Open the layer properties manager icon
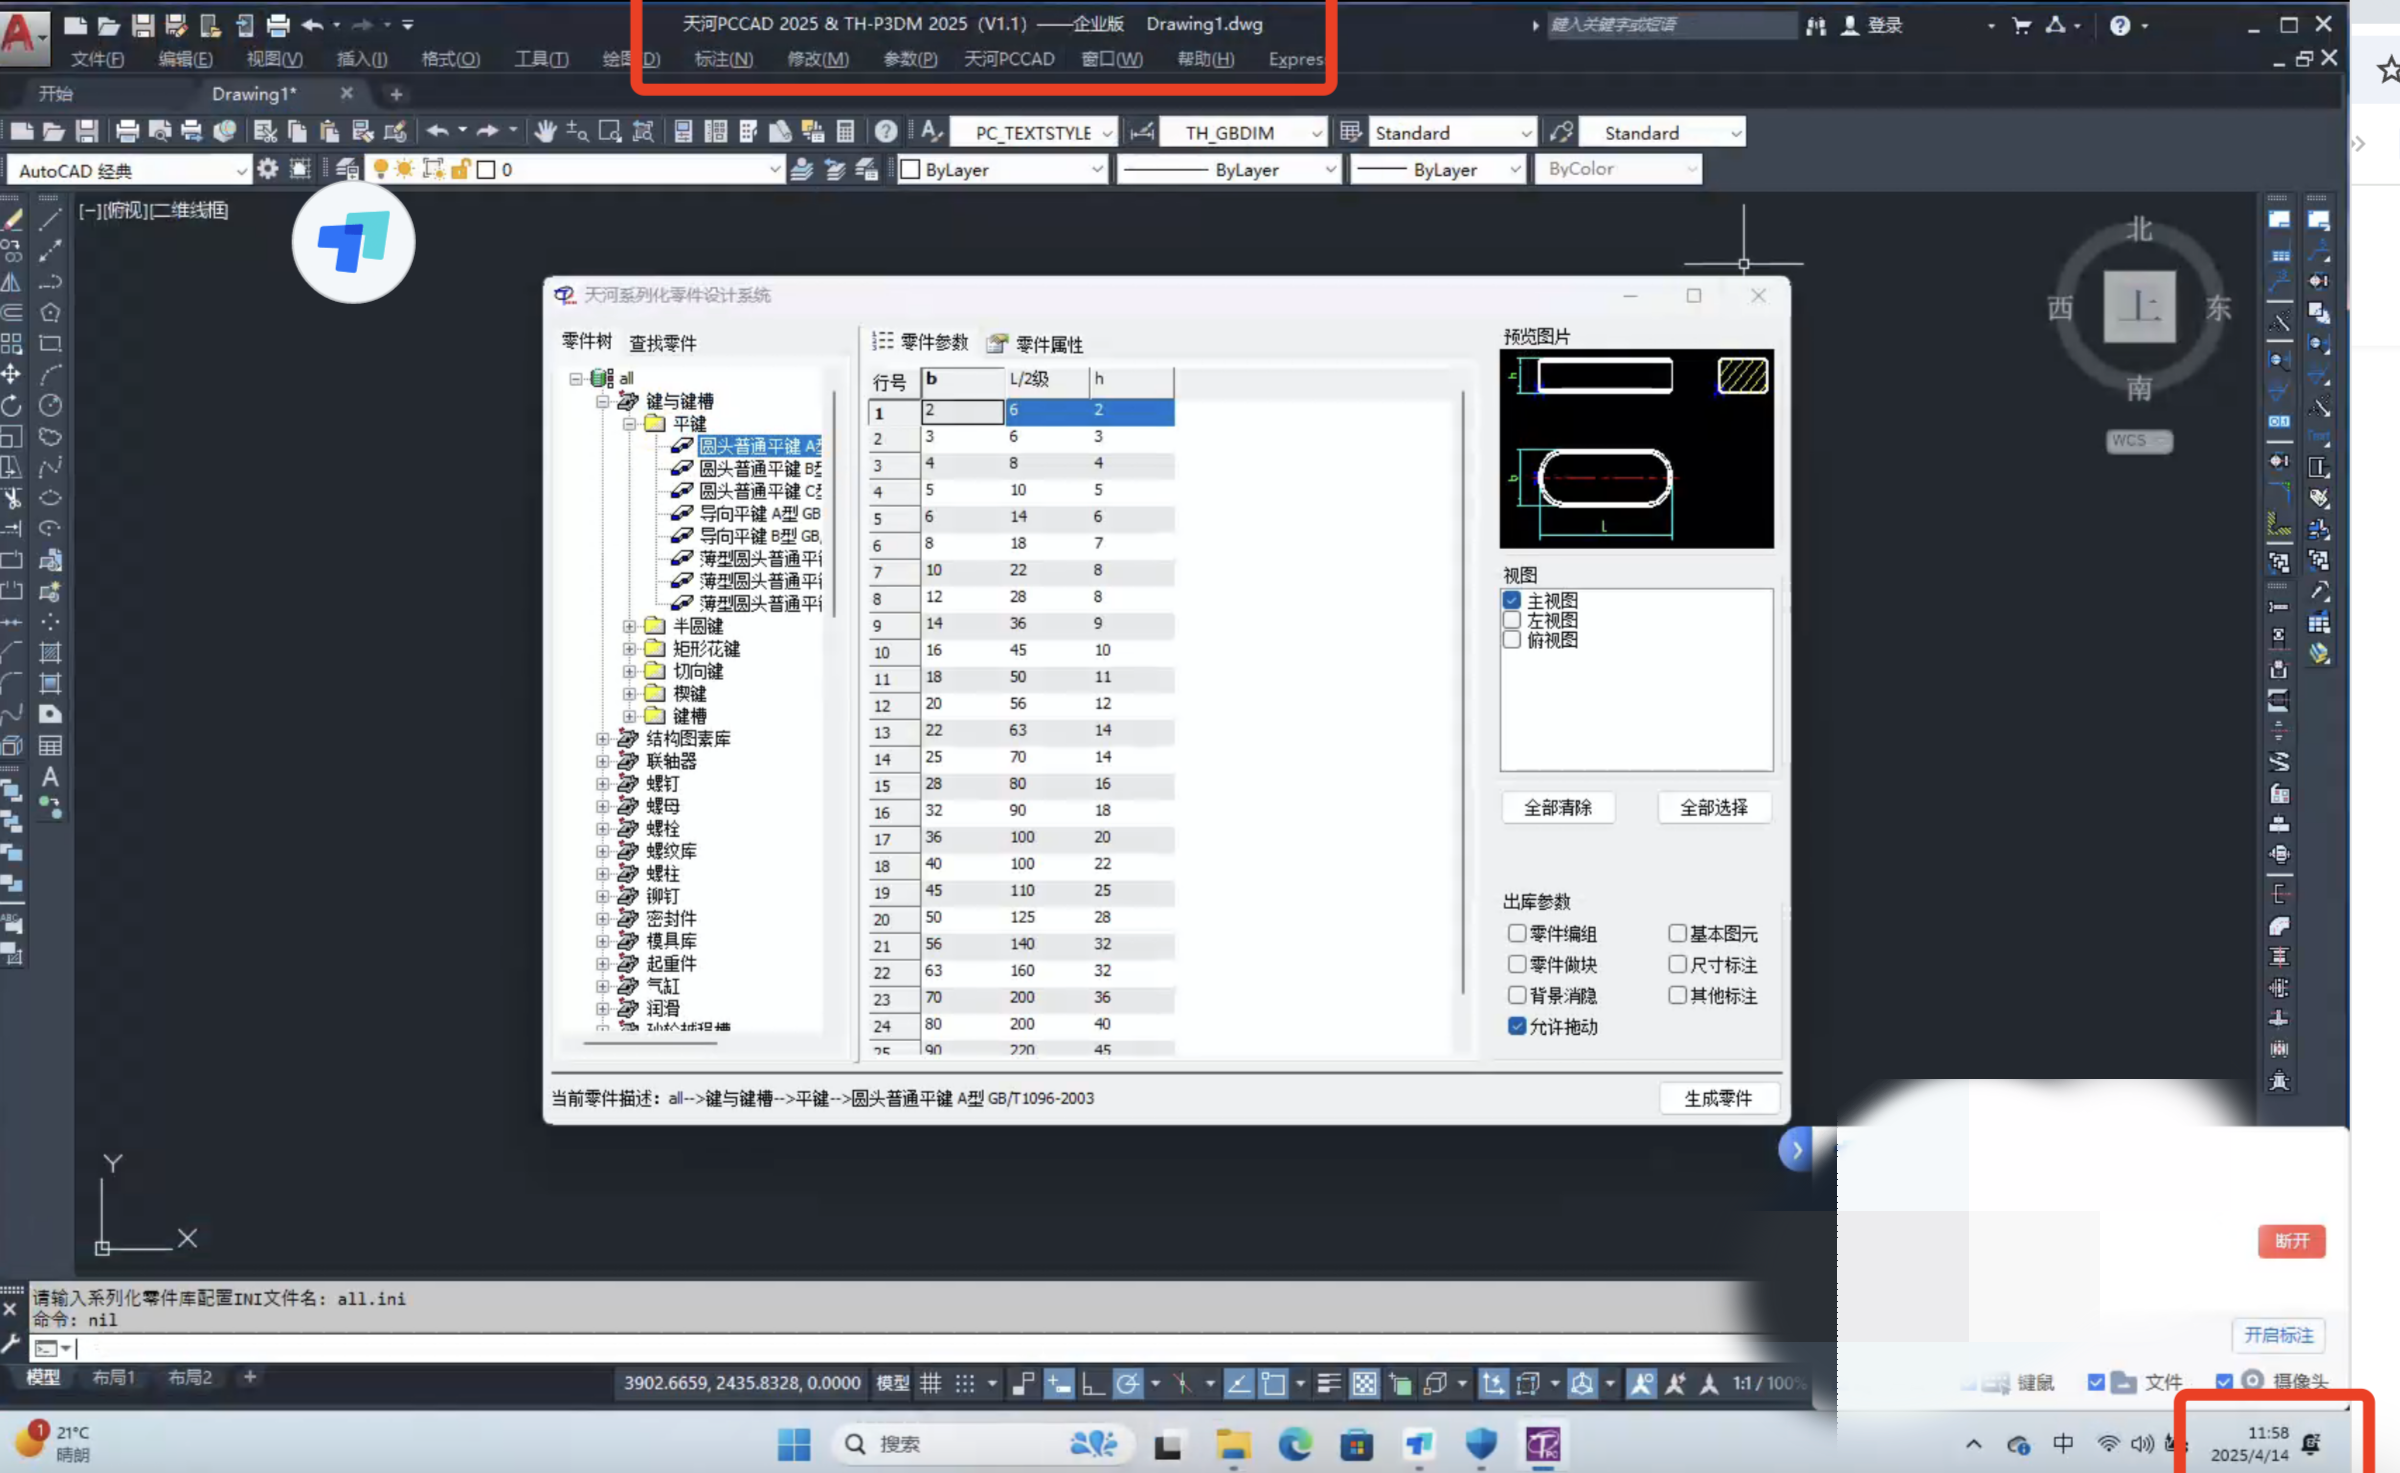This screenshot has height=1473, width=2400. [x=347, y=169]
